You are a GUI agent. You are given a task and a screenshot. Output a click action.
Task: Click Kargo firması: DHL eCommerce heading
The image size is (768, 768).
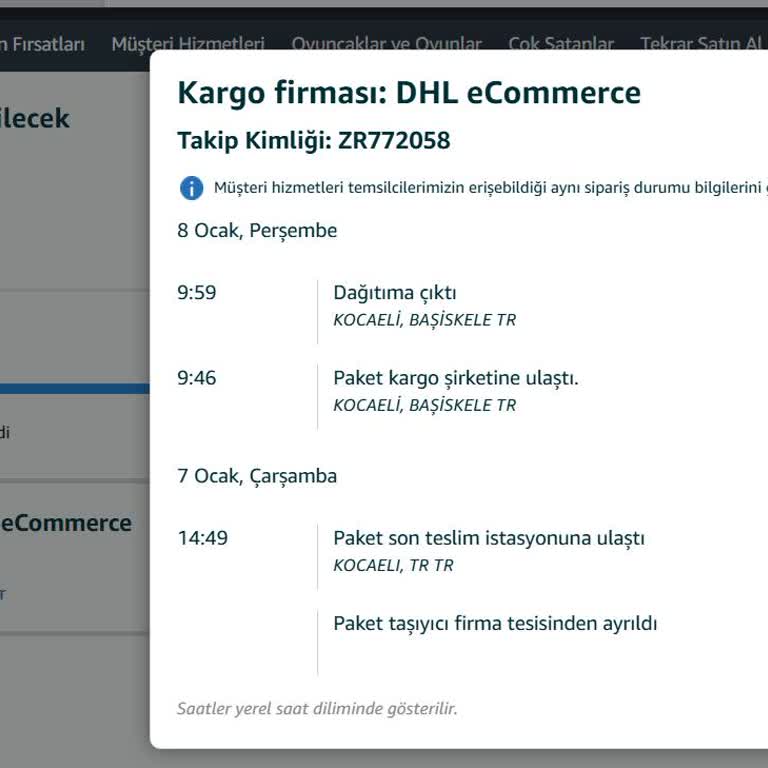tap(409, 93)
